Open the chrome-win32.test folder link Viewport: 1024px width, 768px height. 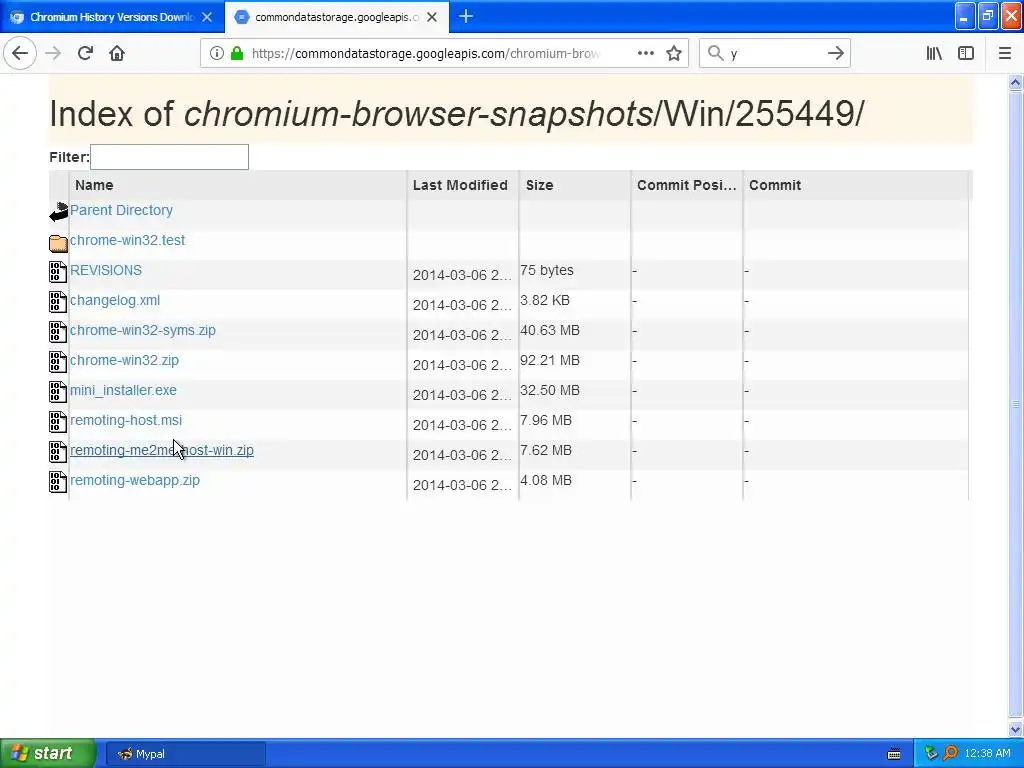[x=127, y=240]
